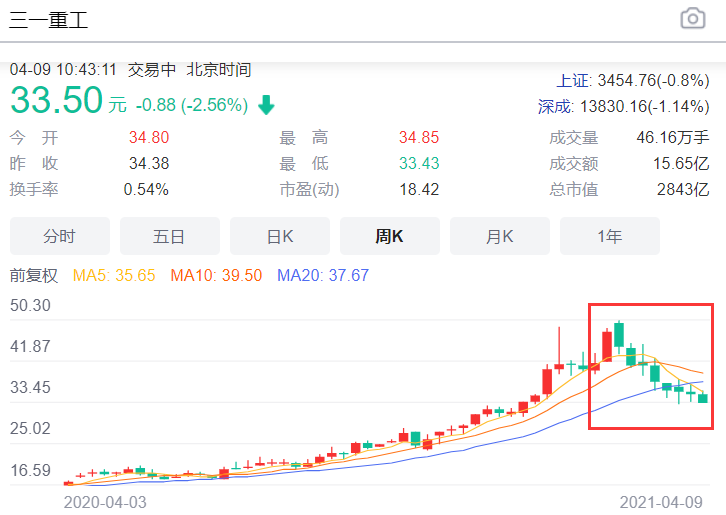Viewport: 726px width, 515px height.
Task: Click the 交易中 trading status text
Action: [152, 70]
